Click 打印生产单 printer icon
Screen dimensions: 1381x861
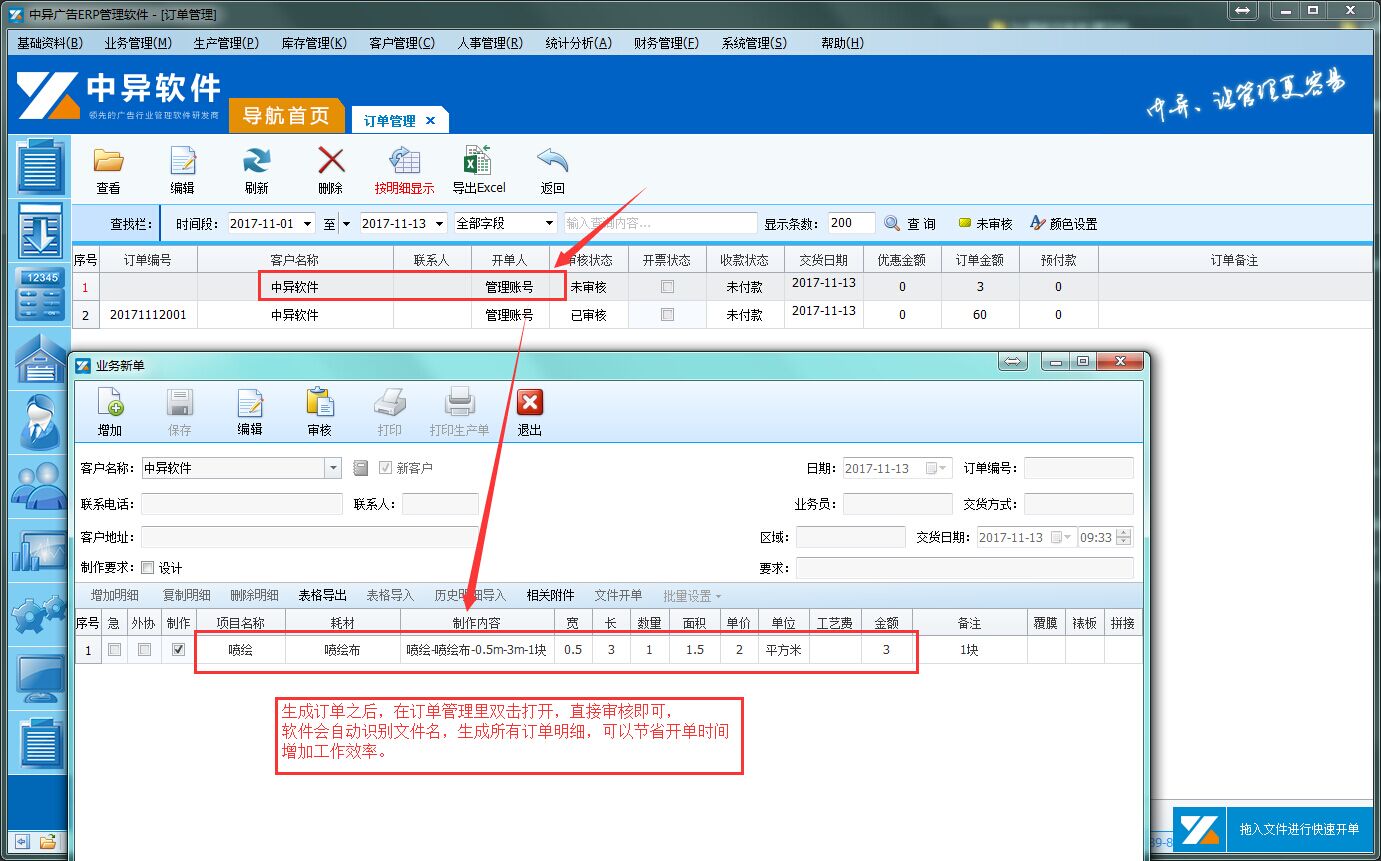pos(459,403)
